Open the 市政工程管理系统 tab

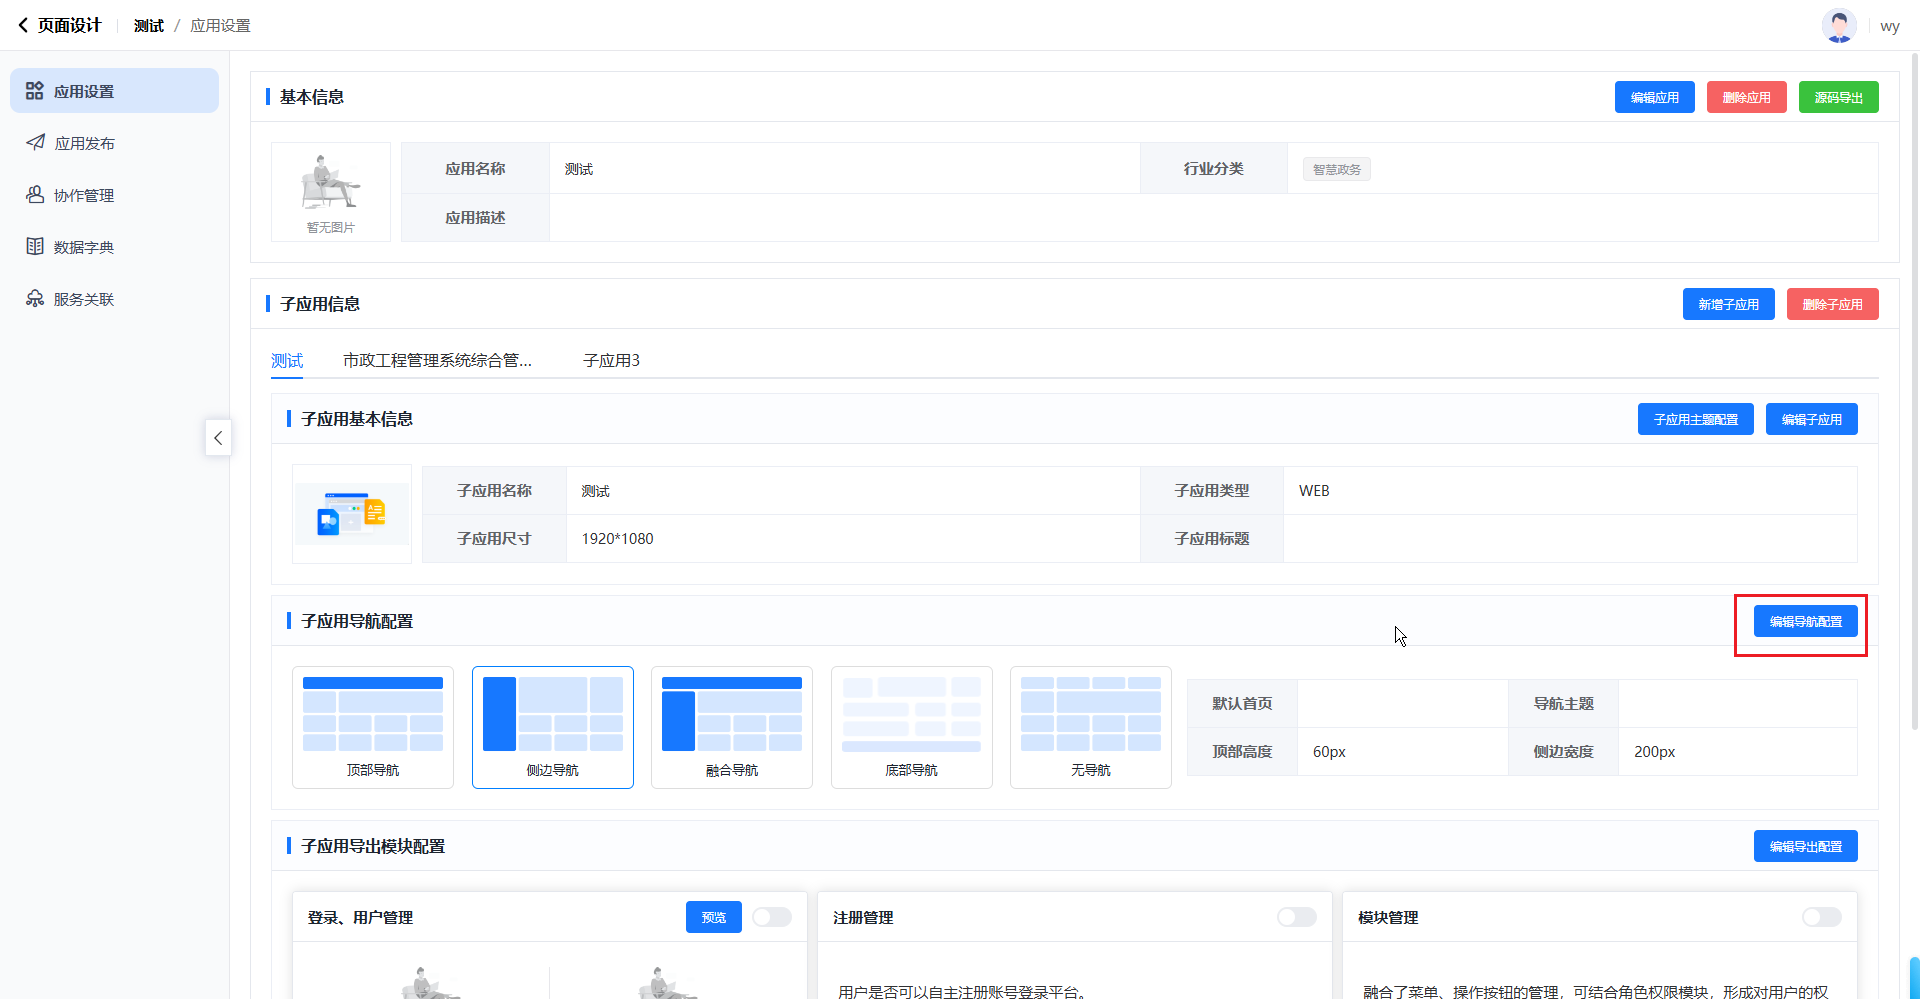[437, 361]
